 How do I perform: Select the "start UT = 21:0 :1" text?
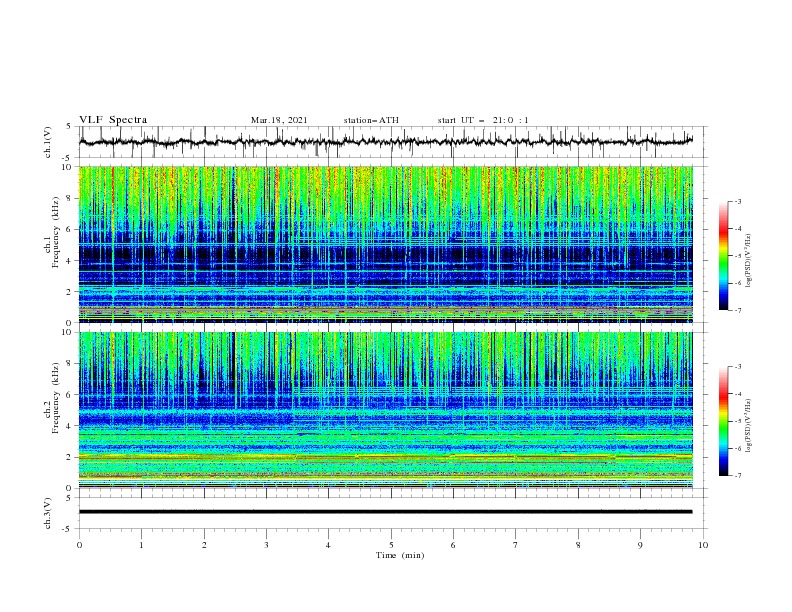tap(483, 120)
